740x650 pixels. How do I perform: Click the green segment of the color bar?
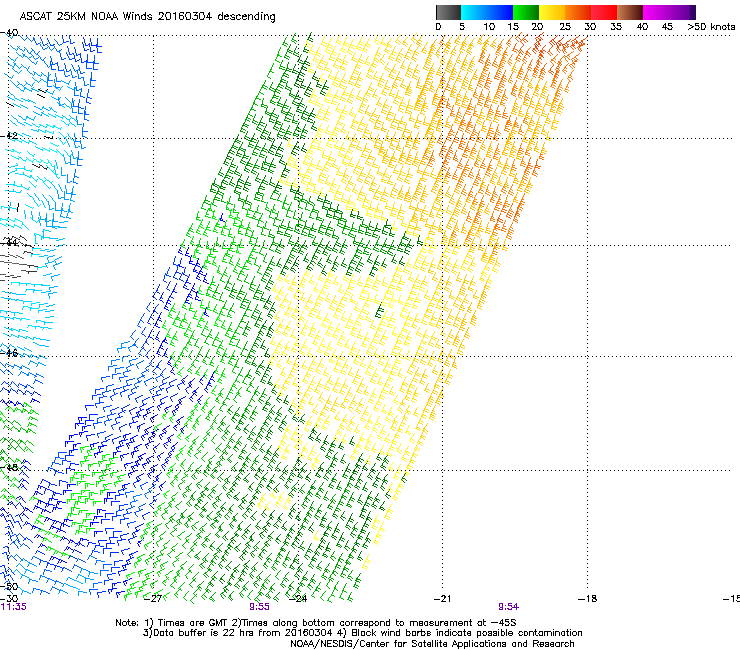[526, 12]
